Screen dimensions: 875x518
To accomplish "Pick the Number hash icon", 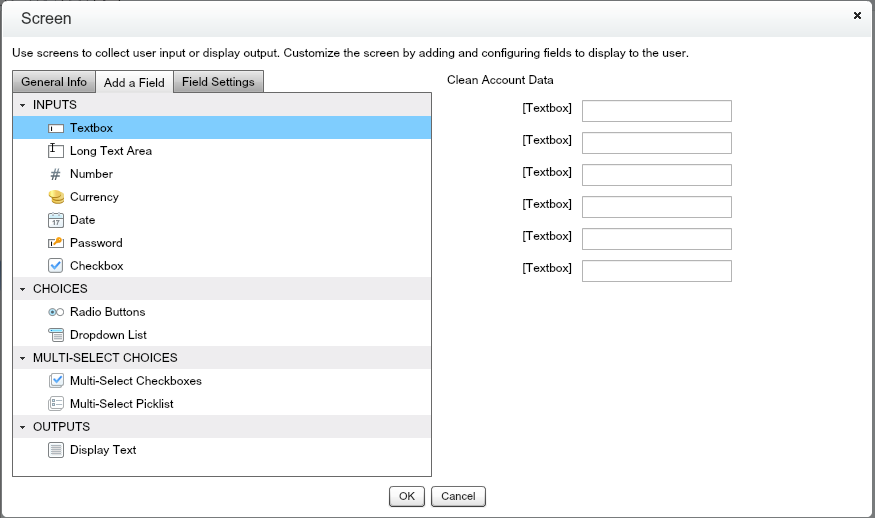I will point(56,174).
